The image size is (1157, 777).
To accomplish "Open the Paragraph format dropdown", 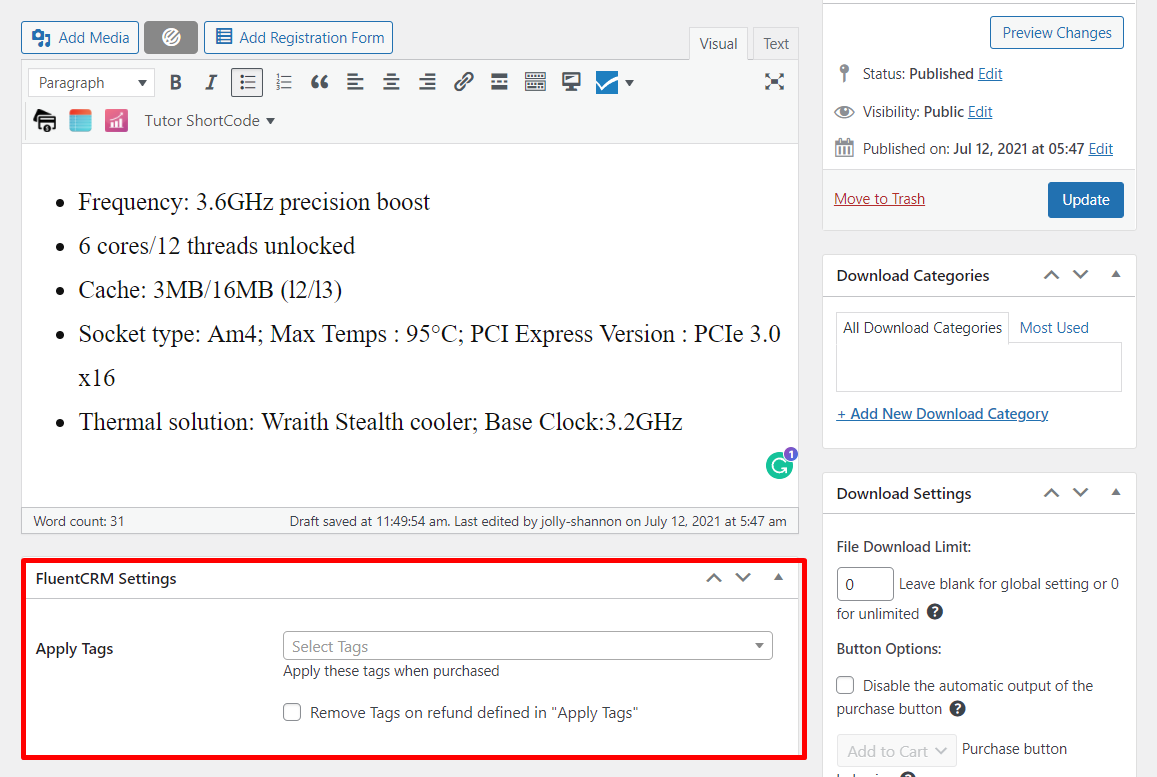I will coord(91,83).
